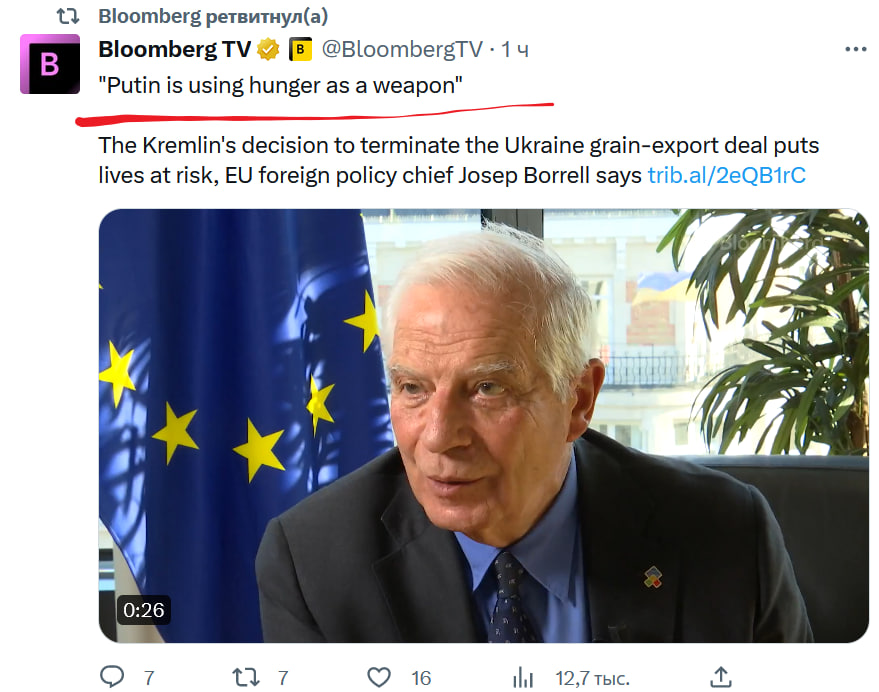Open the trib.al/2eQB1rC link
Screen dimensions: 879x692
pyautogui.click(x=726, y=176)
